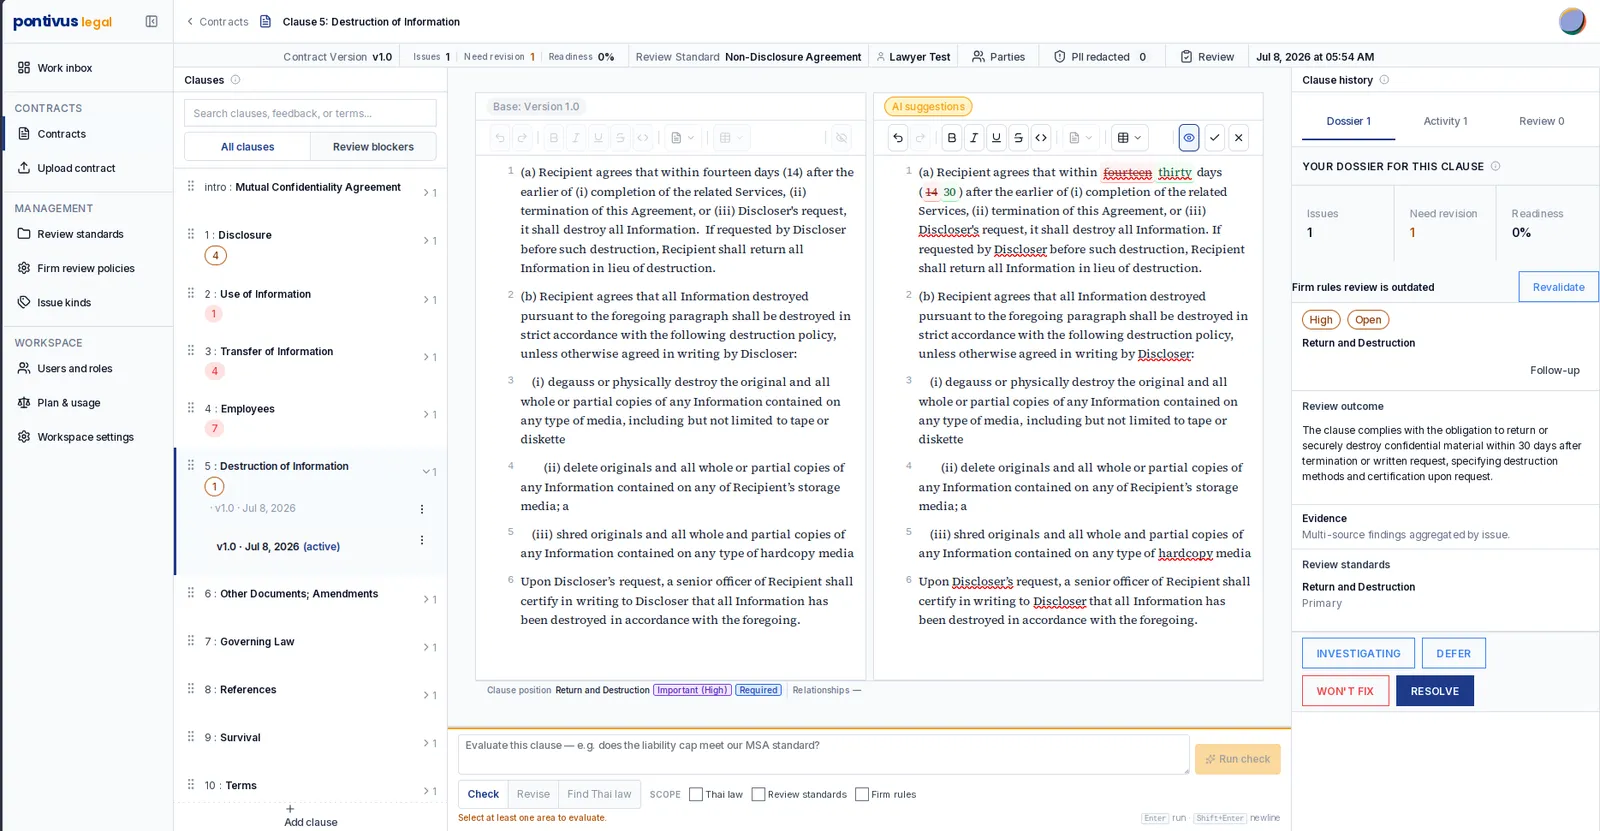Toggle underline in AI suggestions editor
Screen dimensions: 1600x831
[x=996, y=138]
